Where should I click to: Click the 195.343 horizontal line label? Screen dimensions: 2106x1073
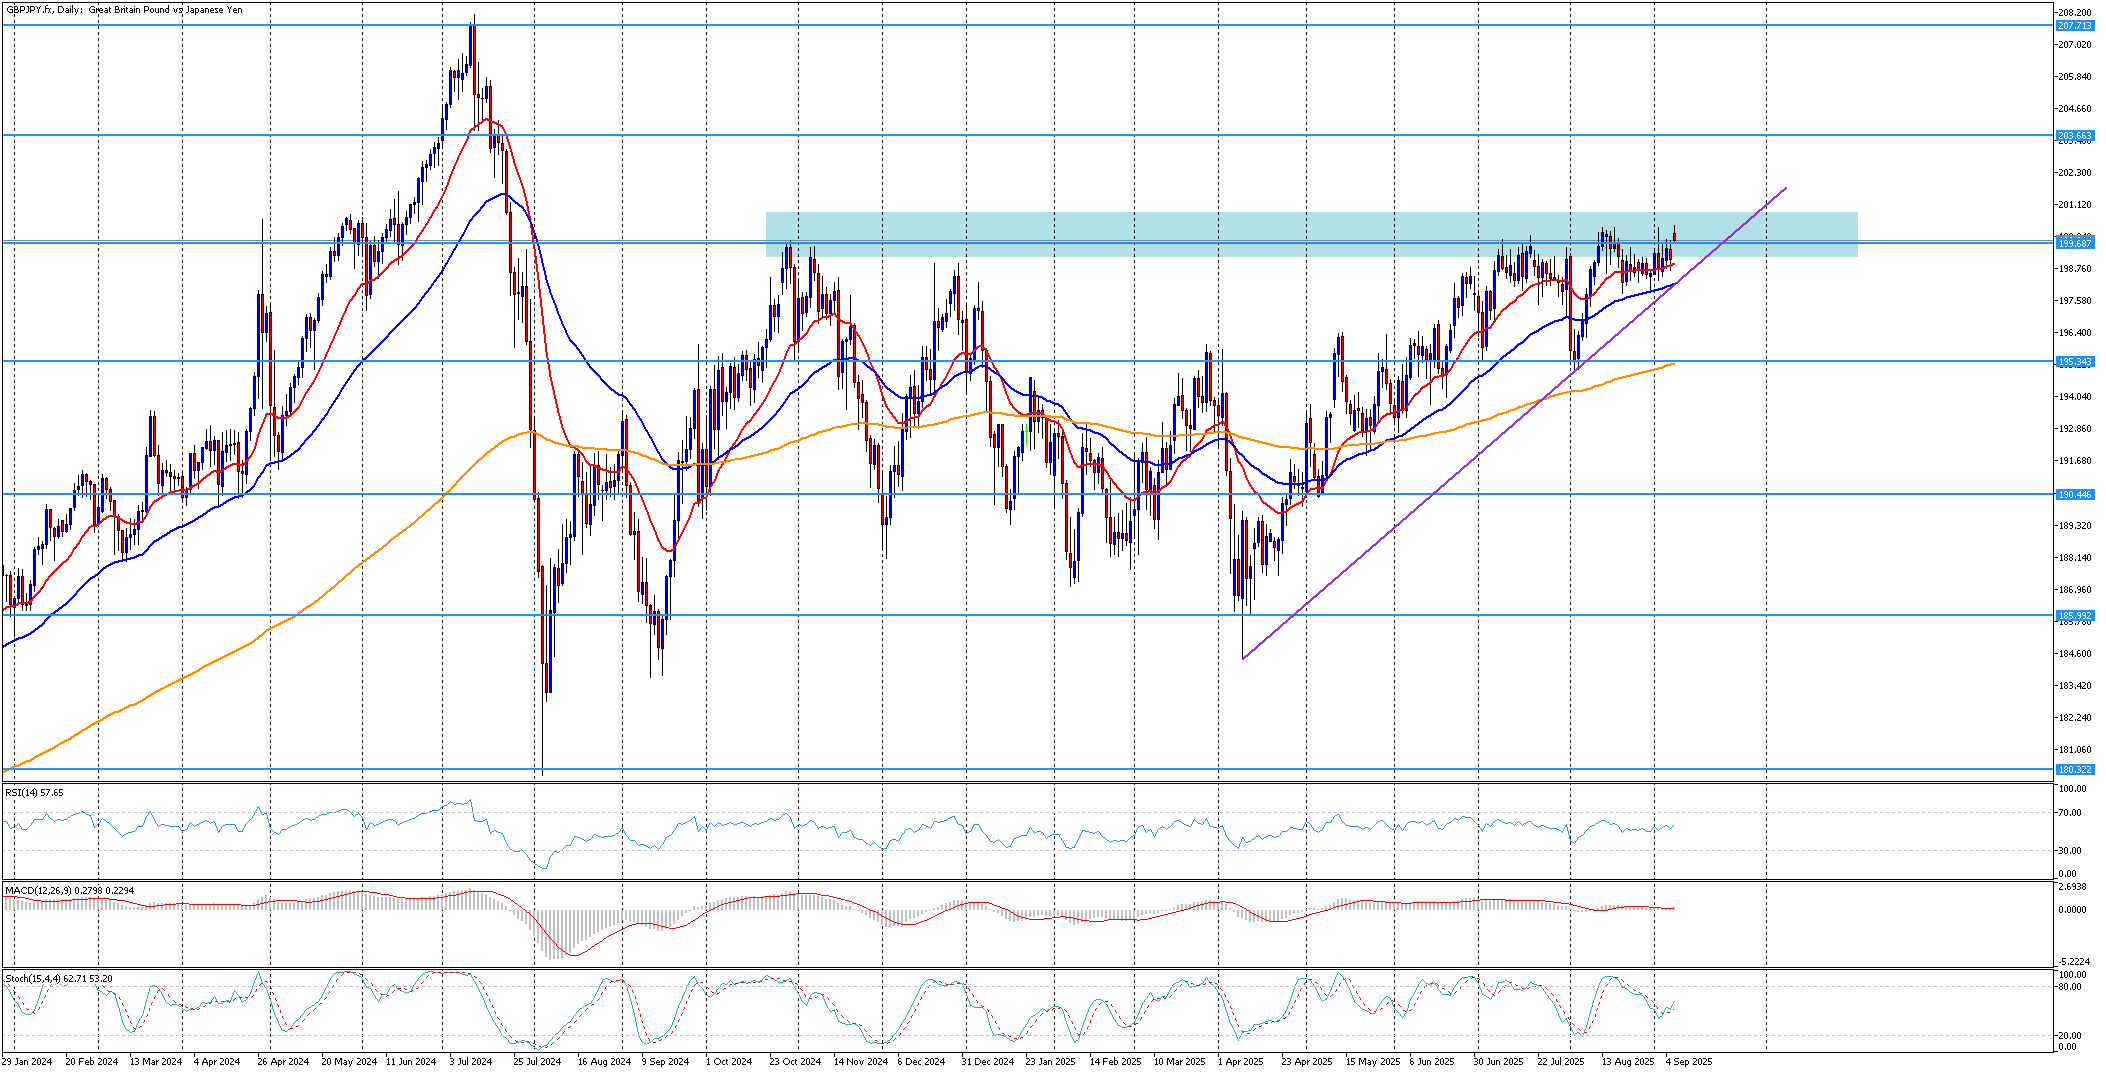point(2074,362)
